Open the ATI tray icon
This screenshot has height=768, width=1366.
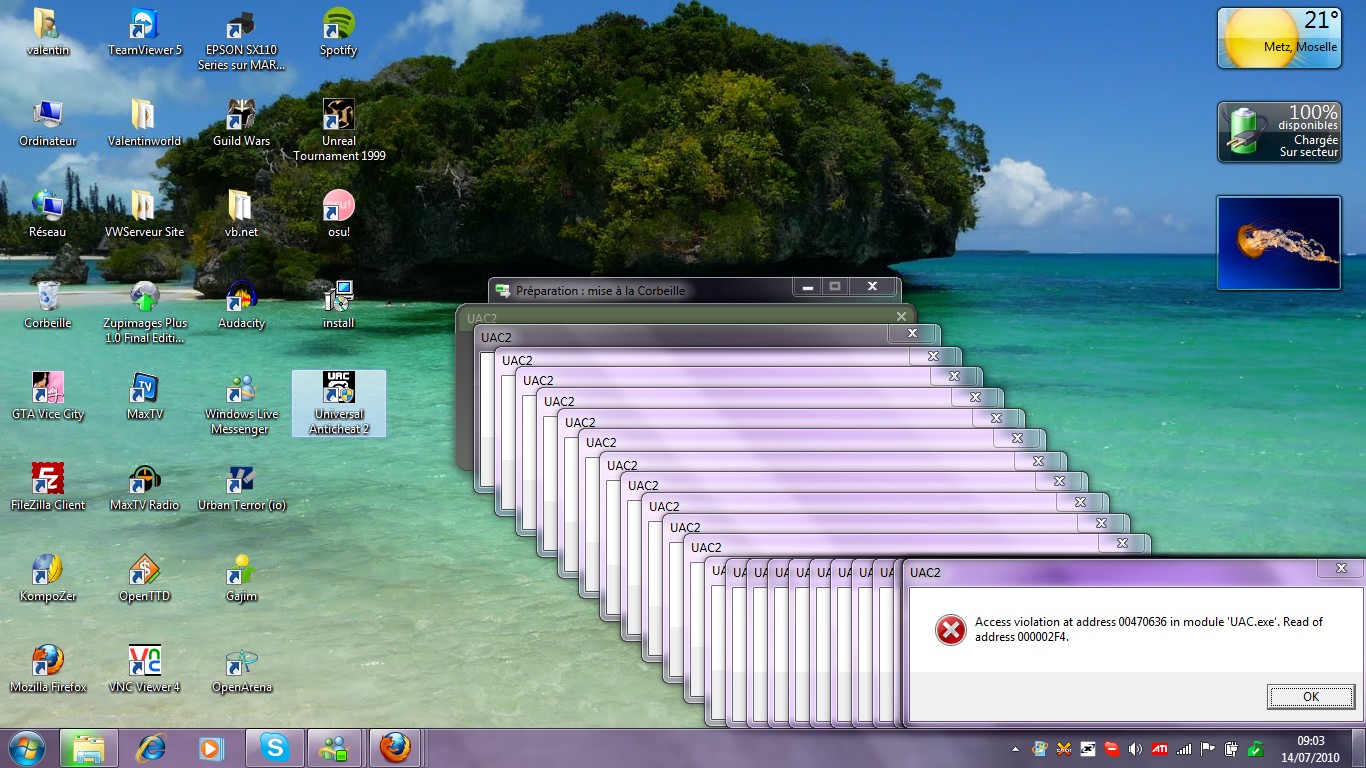(x=1160, y=748)
